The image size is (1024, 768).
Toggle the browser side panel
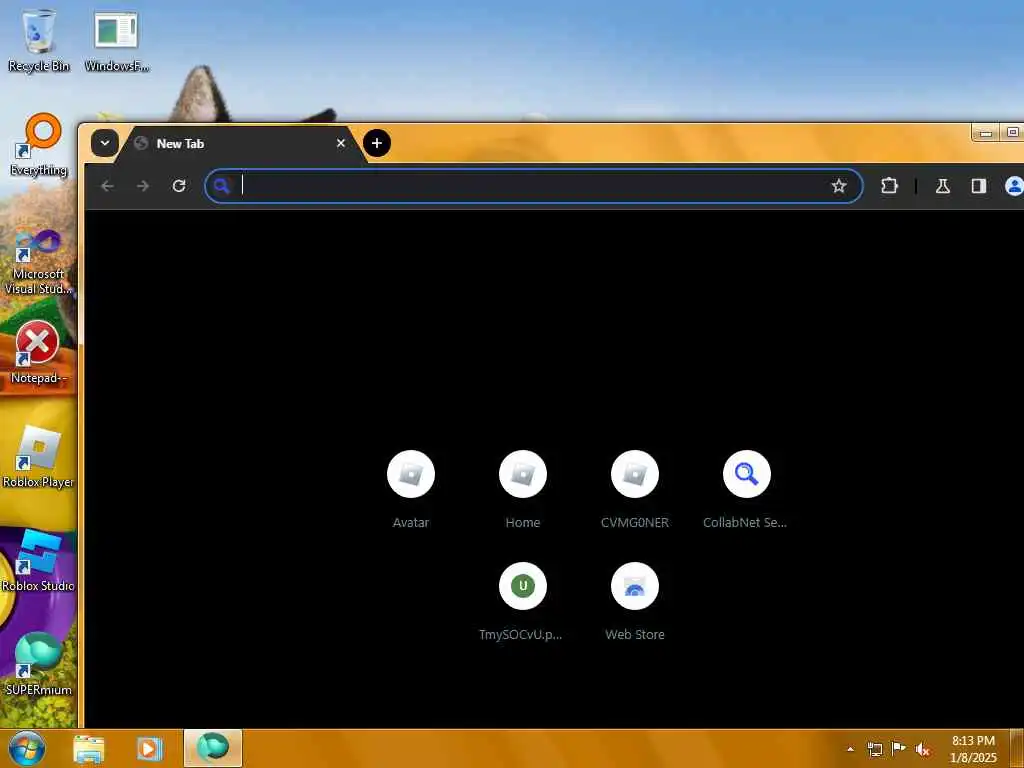click(978, 186)
